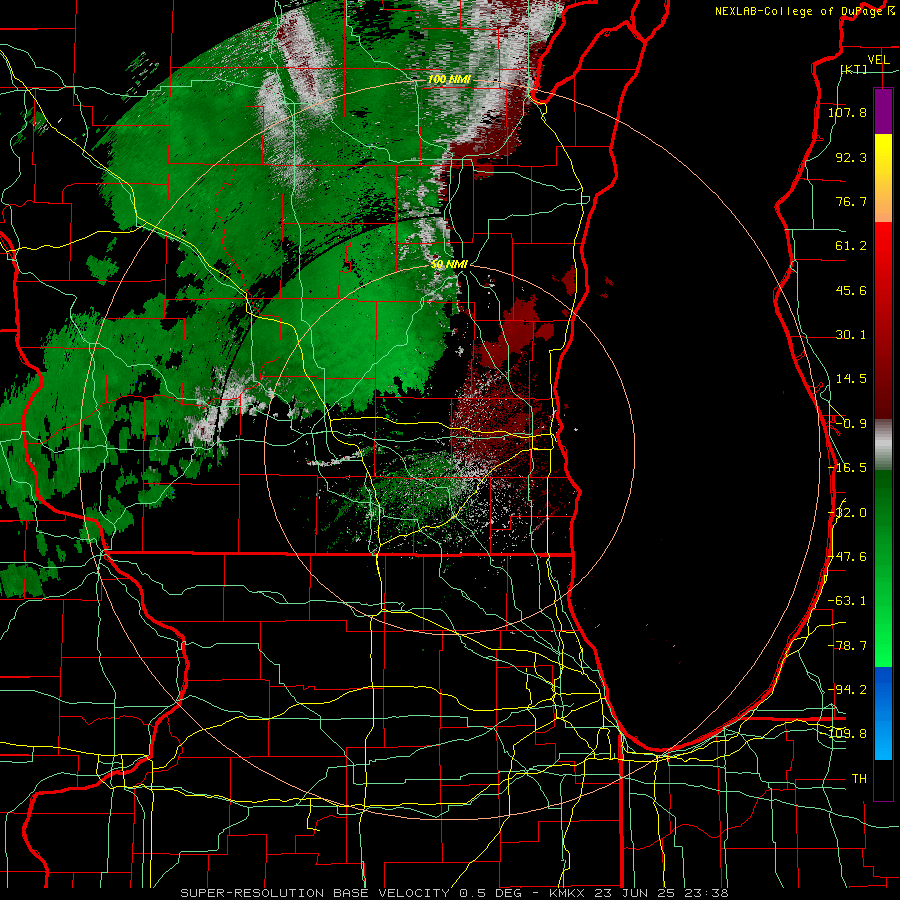Click the 100 NMI range ring label
This screenshot has width=900, height=900.
[449, 79]
